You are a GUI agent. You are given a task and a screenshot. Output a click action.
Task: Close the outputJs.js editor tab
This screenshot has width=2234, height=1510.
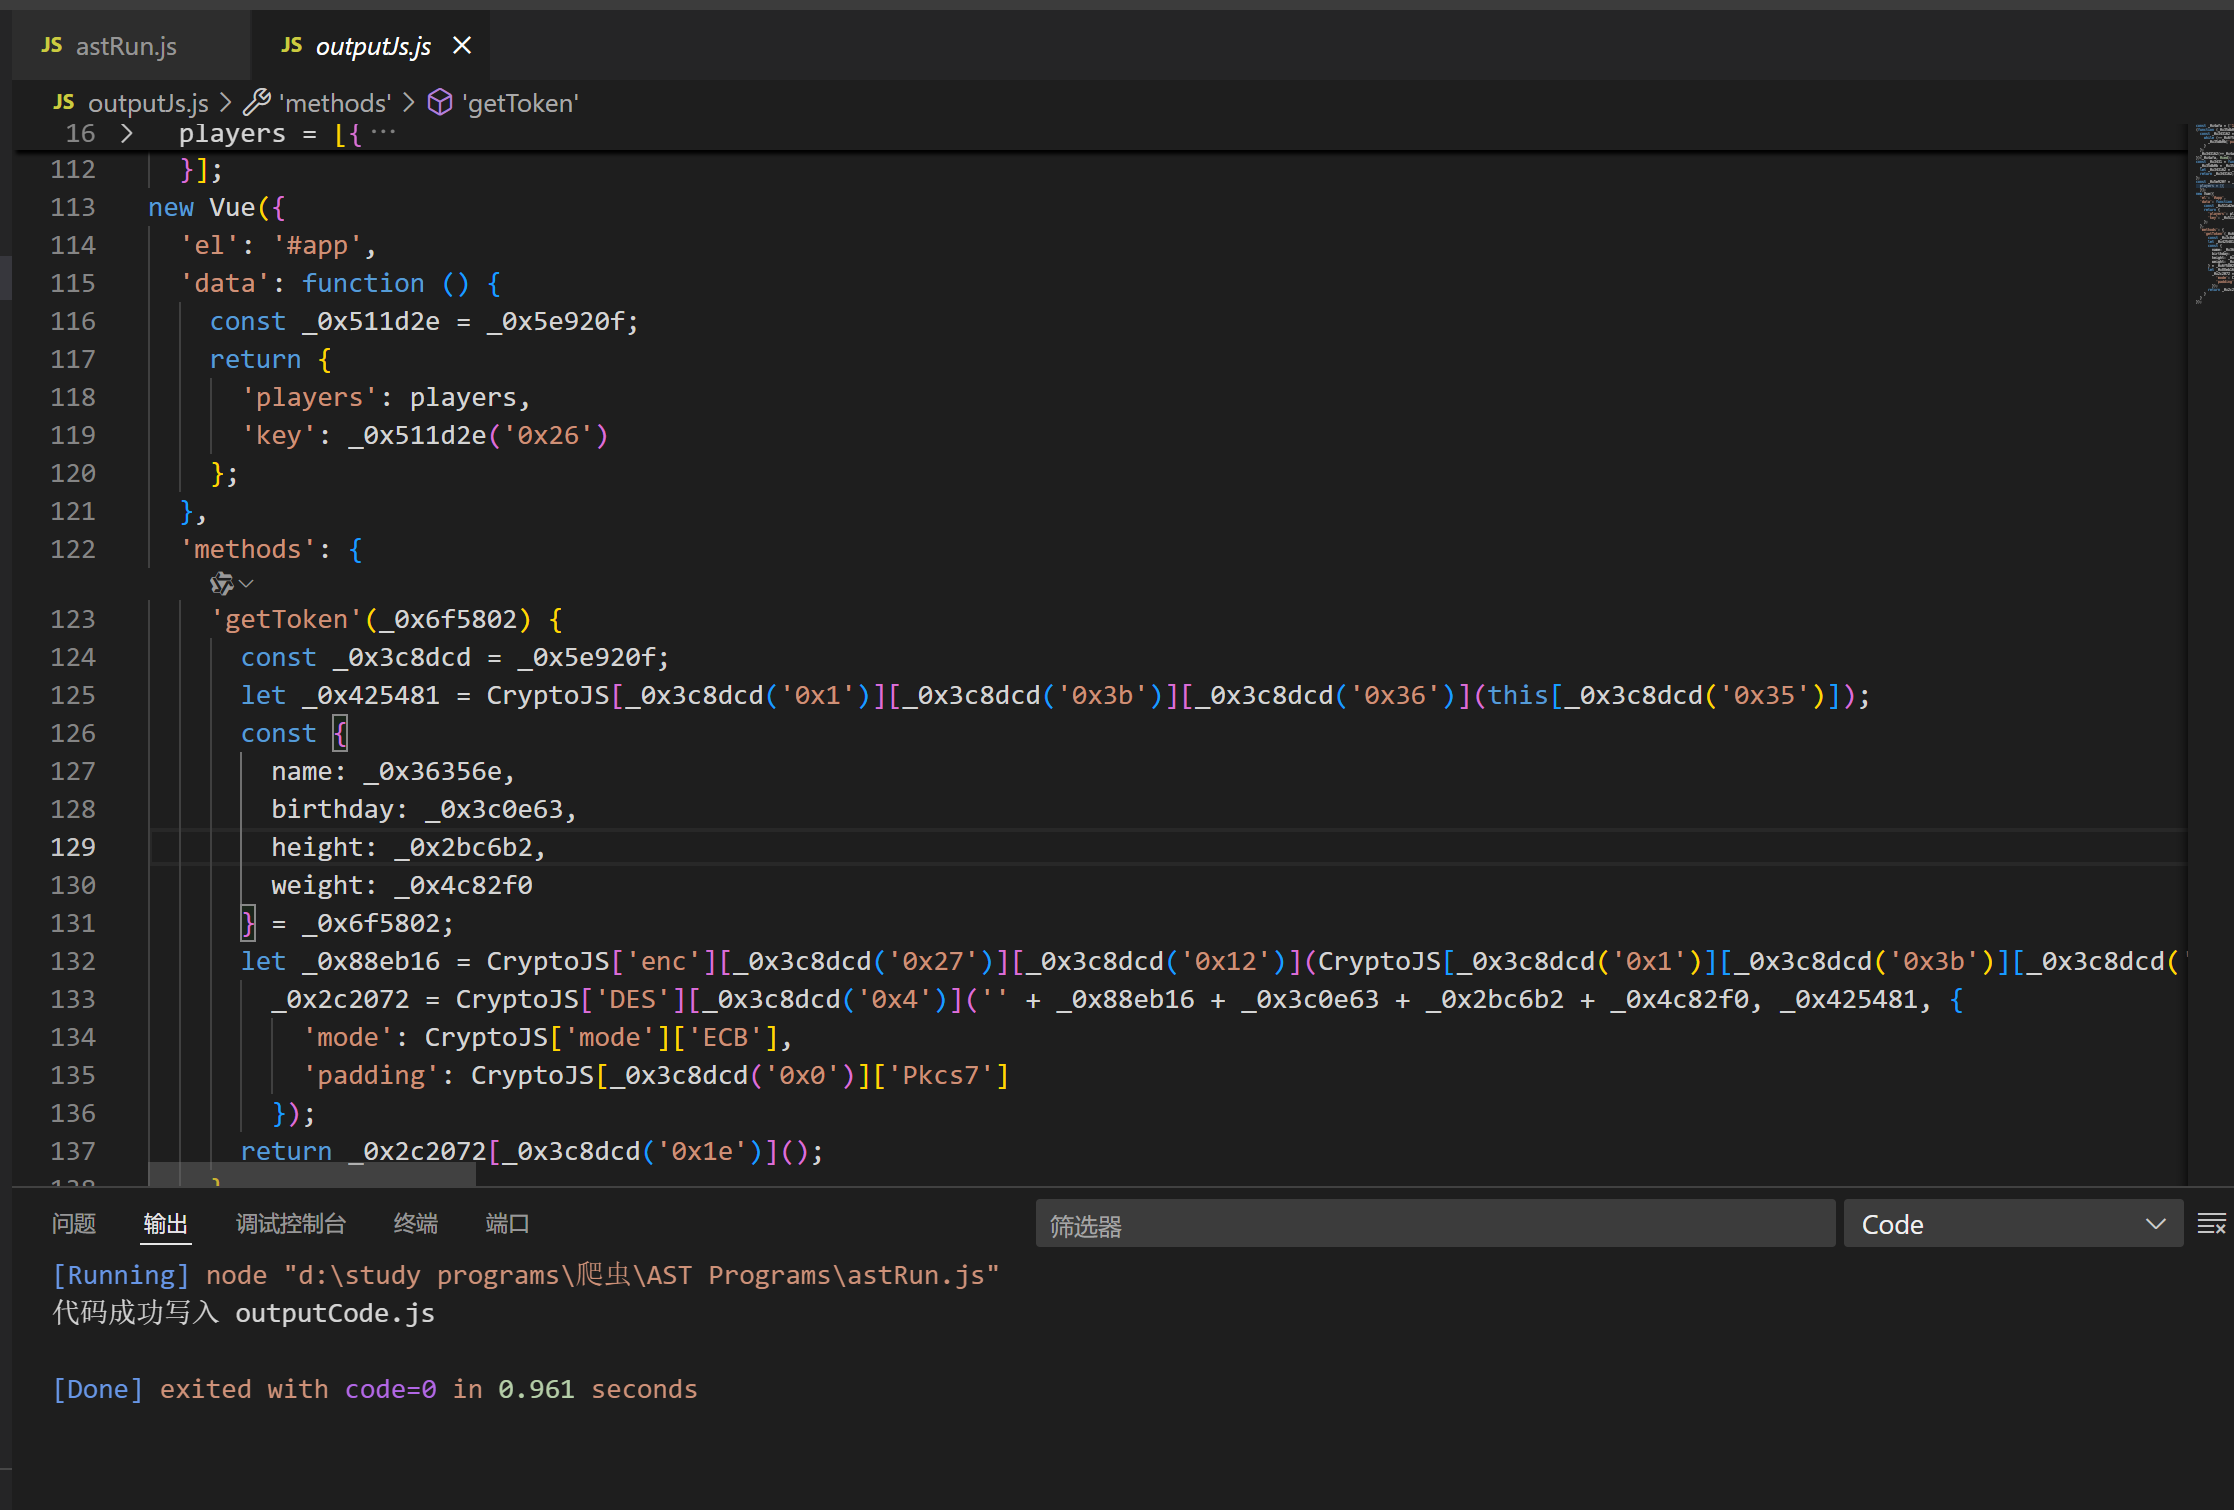pyautogui.click(x=462, y=46)
